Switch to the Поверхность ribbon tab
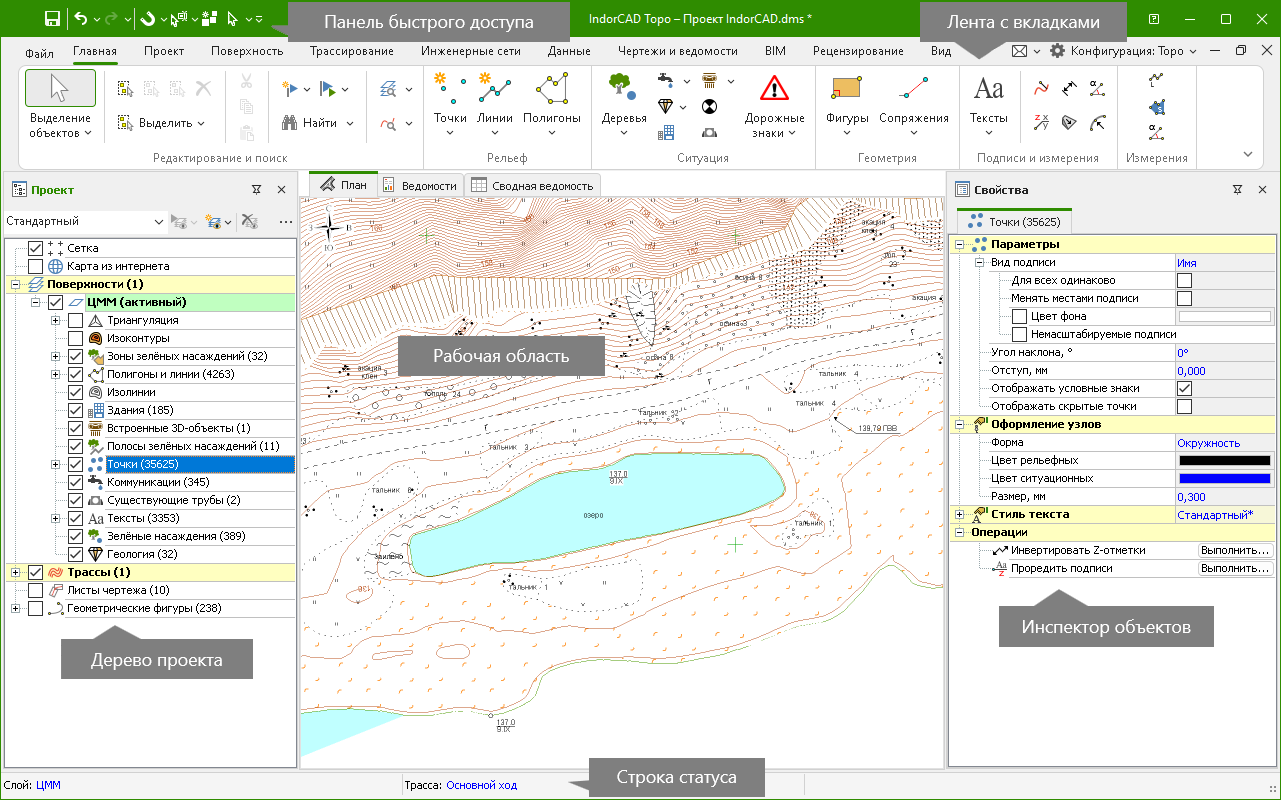The height and width of the screenshot is (800, 1281). (x=246, y=51)
